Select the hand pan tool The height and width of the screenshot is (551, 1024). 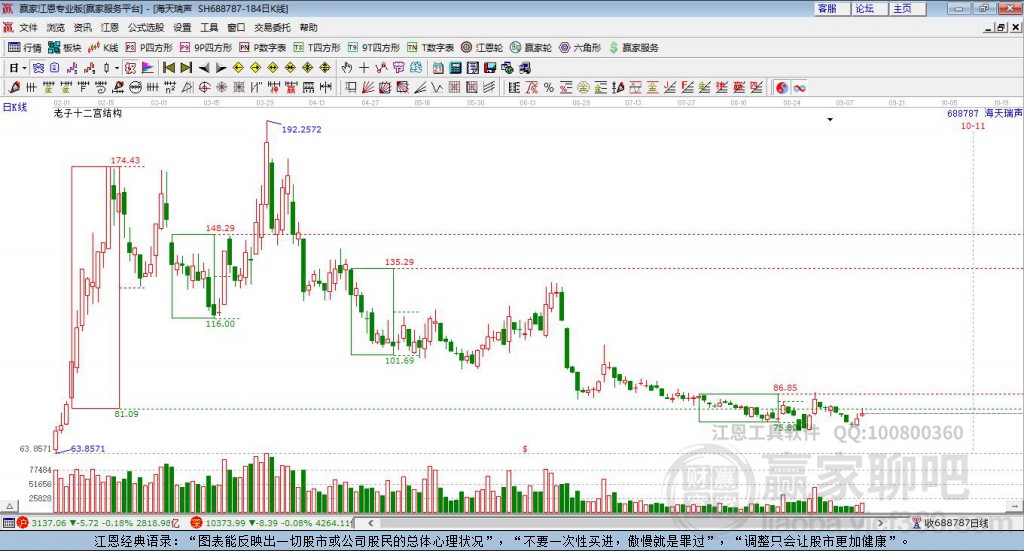pos(347,68)
